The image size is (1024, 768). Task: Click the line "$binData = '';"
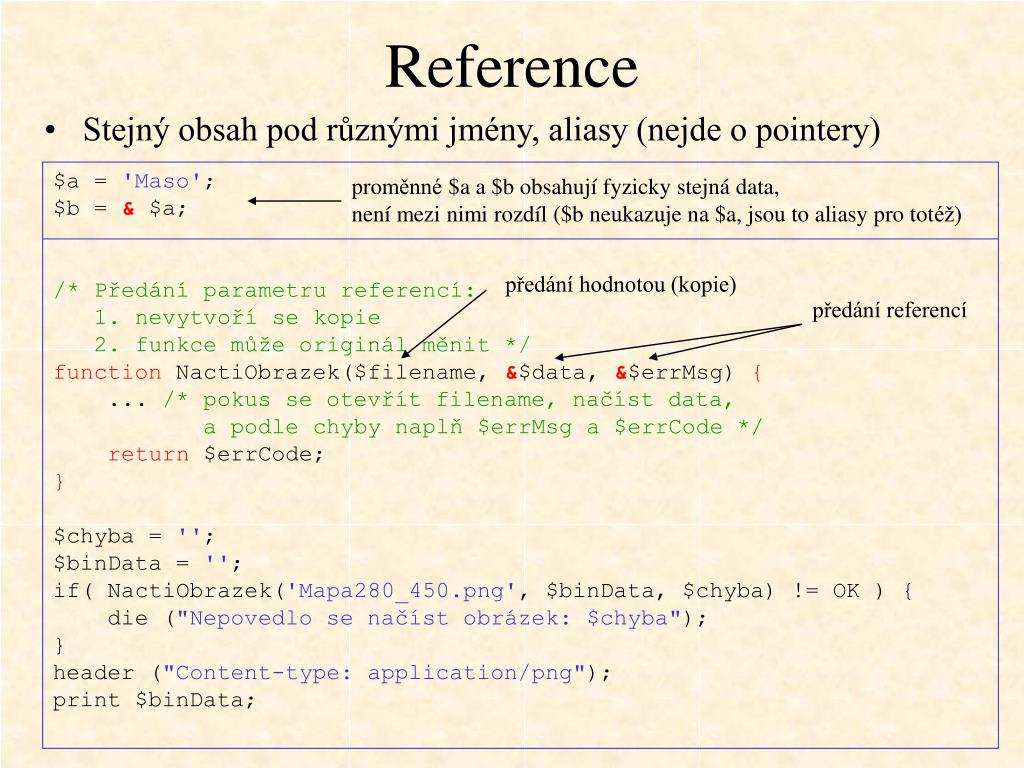(148, 564)
